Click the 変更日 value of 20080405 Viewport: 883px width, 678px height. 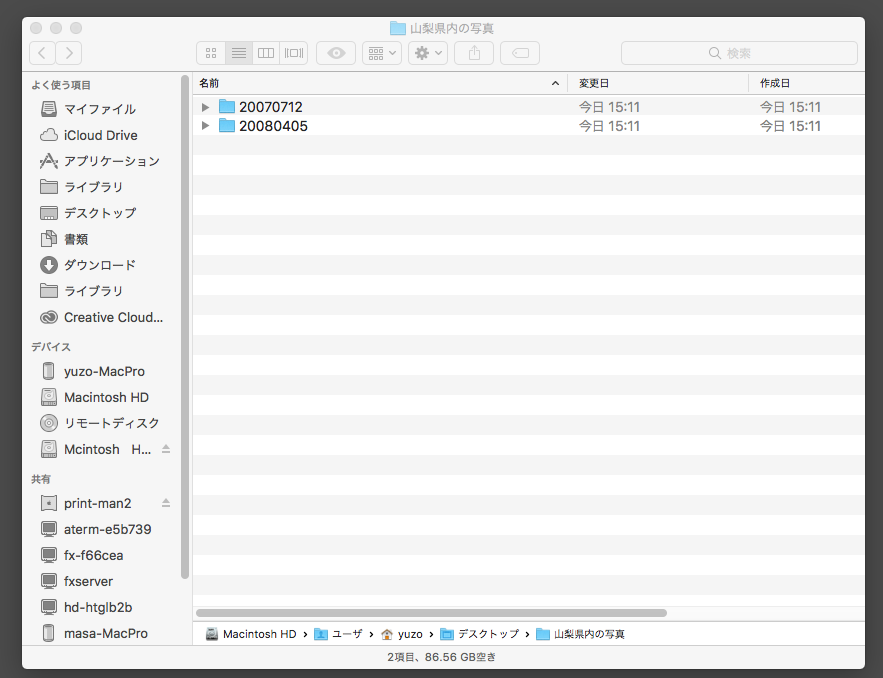click(609, 126)
